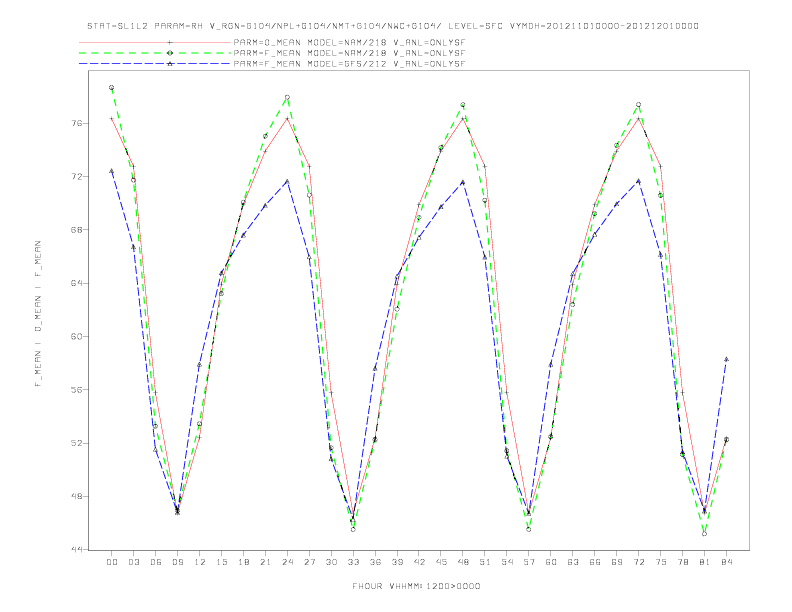
Task: Click the x-axis tick label 66
Action: click(x=595, y=562)
